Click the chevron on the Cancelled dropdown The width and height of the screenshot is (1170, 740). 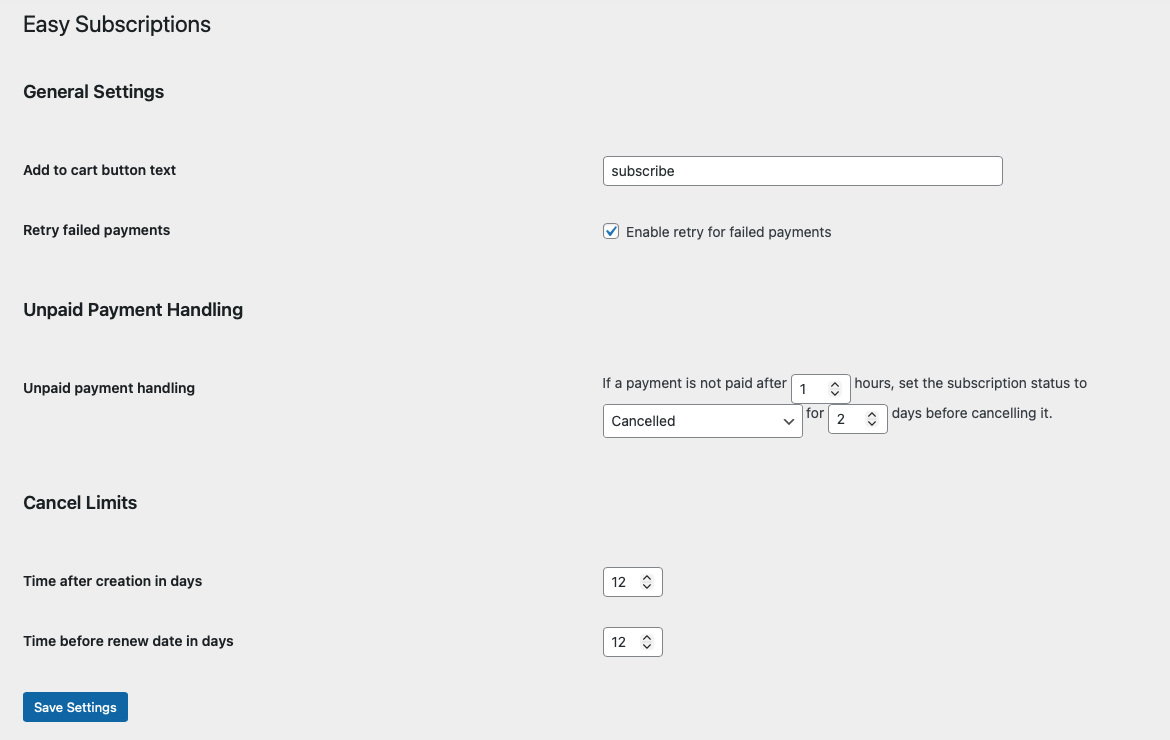[x=789, y=421]
